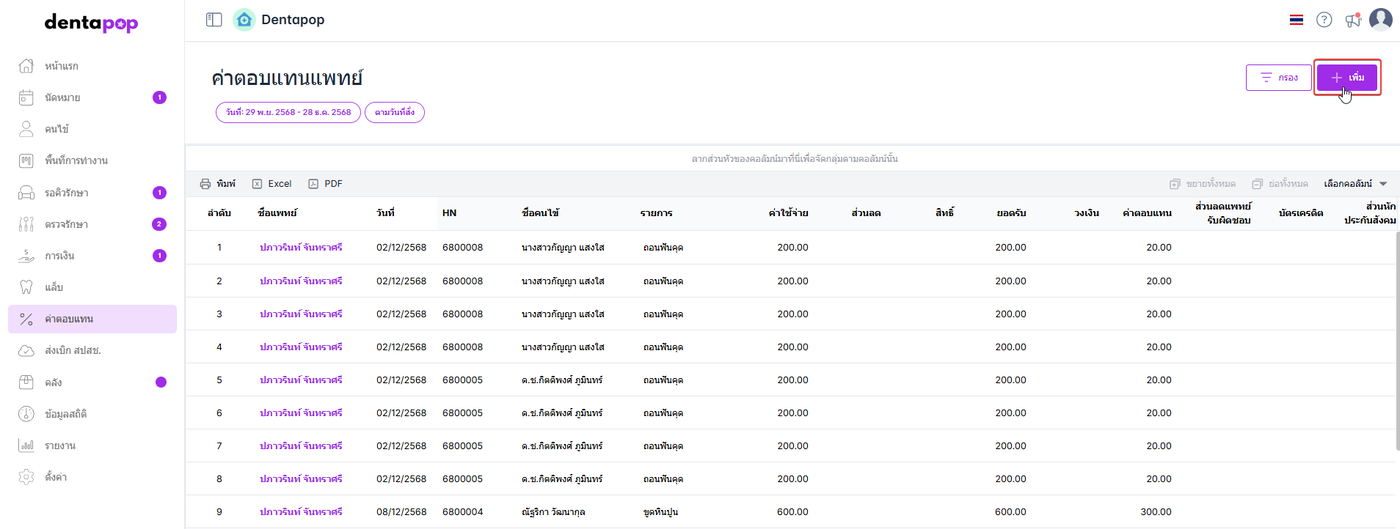Open the user profile avatar

click(1380, 20)
